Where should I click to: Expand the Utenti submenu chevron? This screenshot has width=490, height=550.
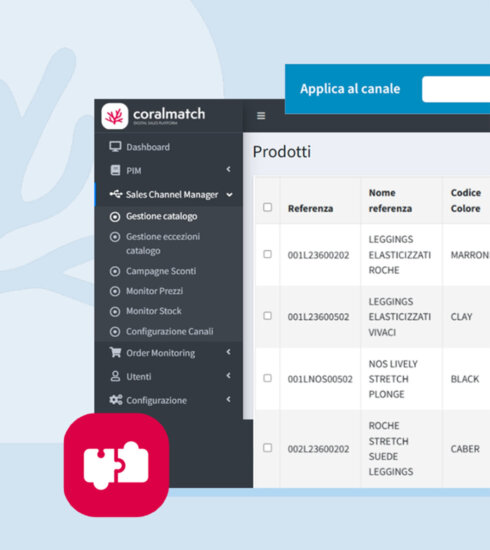(229, 376)
